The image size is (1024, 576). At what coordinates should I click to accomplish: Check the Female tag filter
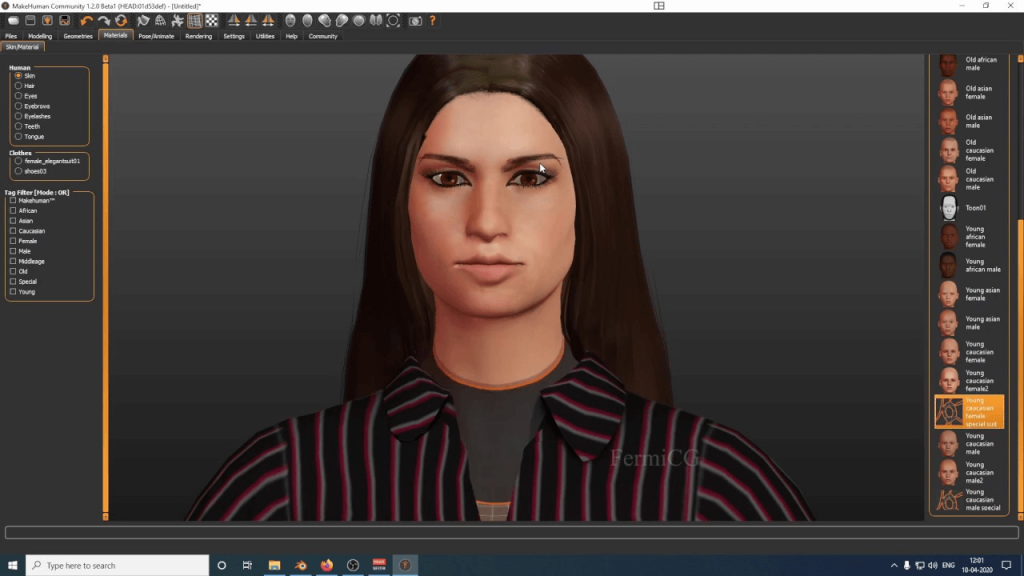pos(13,241)
